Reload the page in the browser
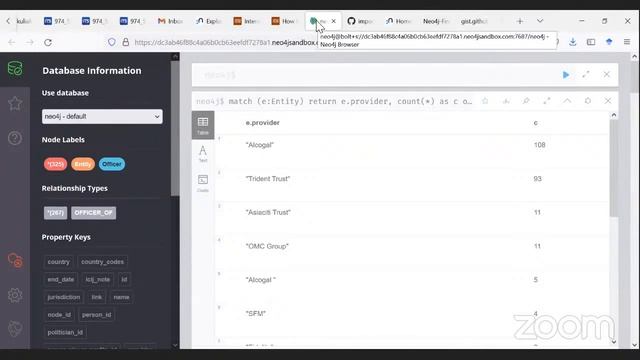 48,42
